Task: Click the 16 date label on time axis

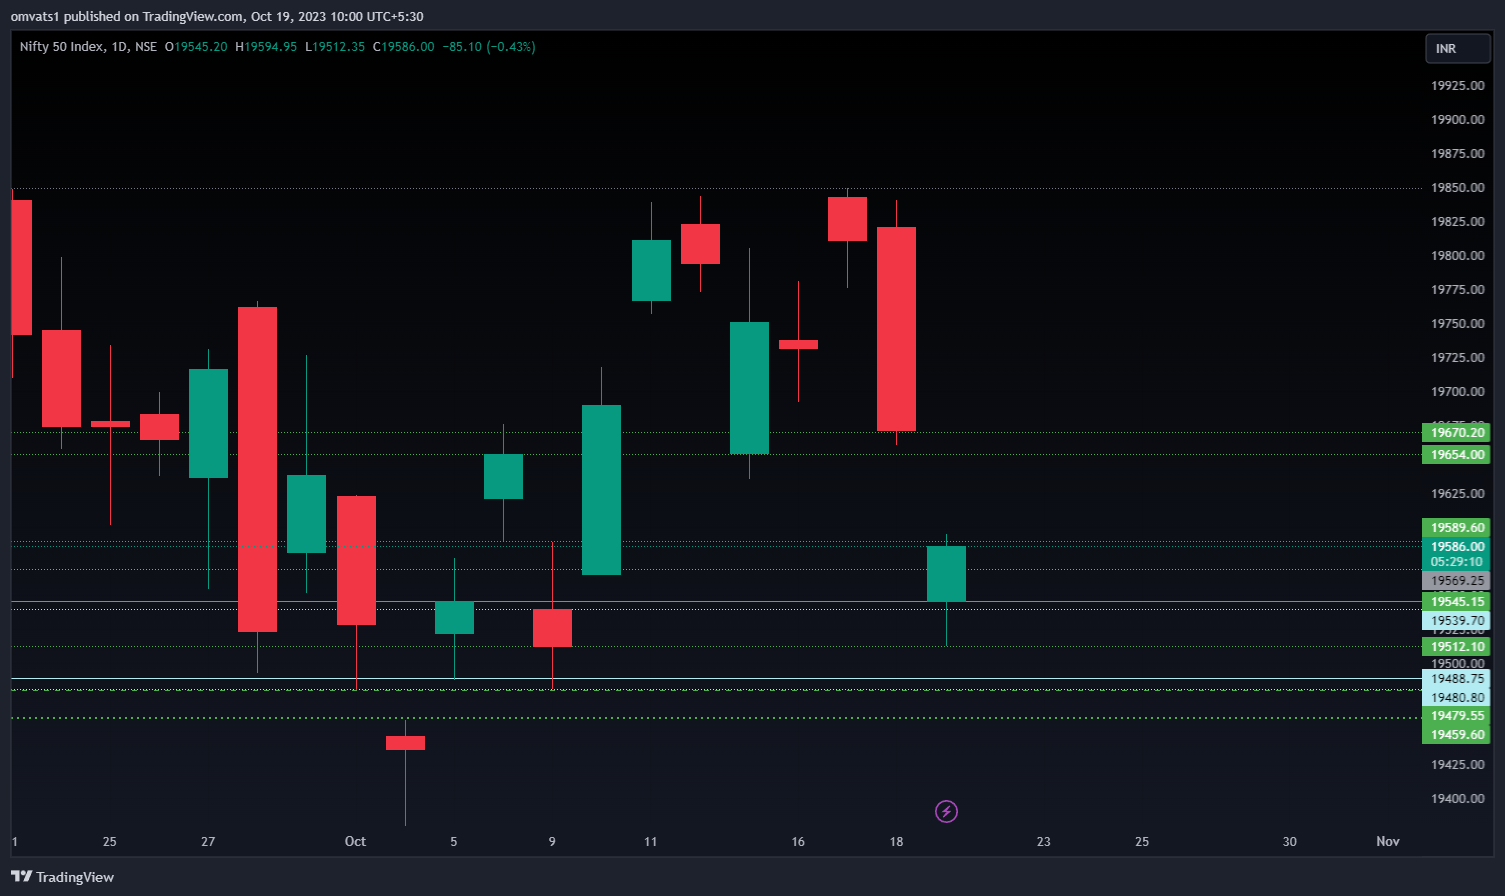Action: pyautogui.click(x=798, y=841)
